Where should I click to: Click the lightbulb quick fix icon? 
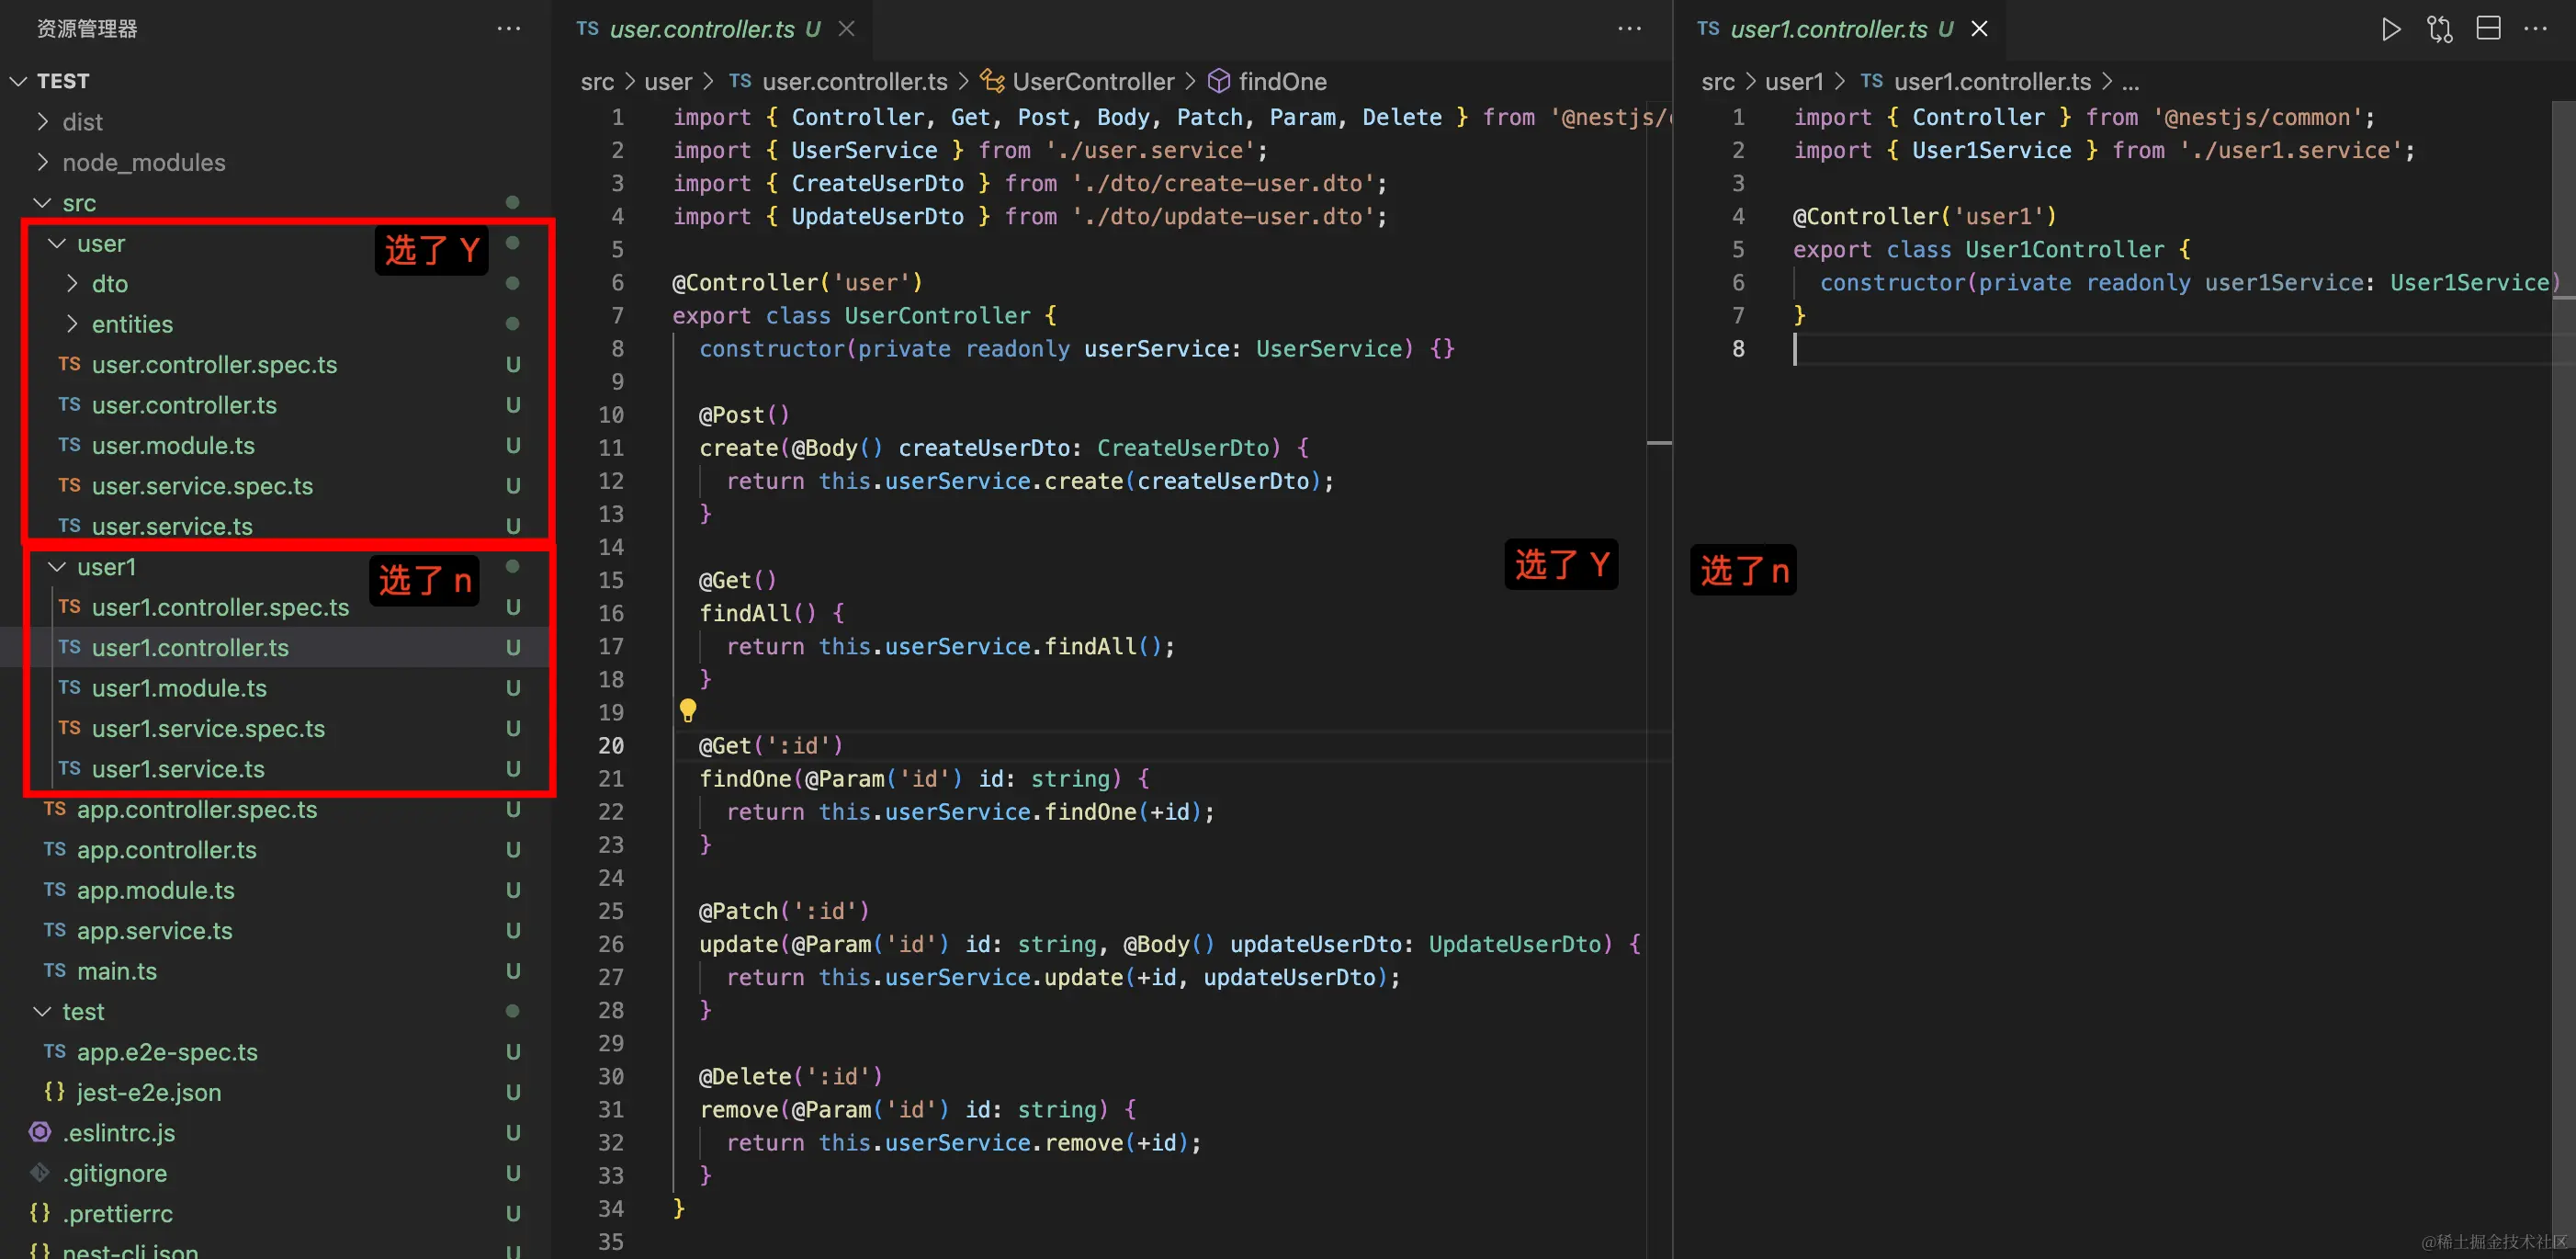688,711
